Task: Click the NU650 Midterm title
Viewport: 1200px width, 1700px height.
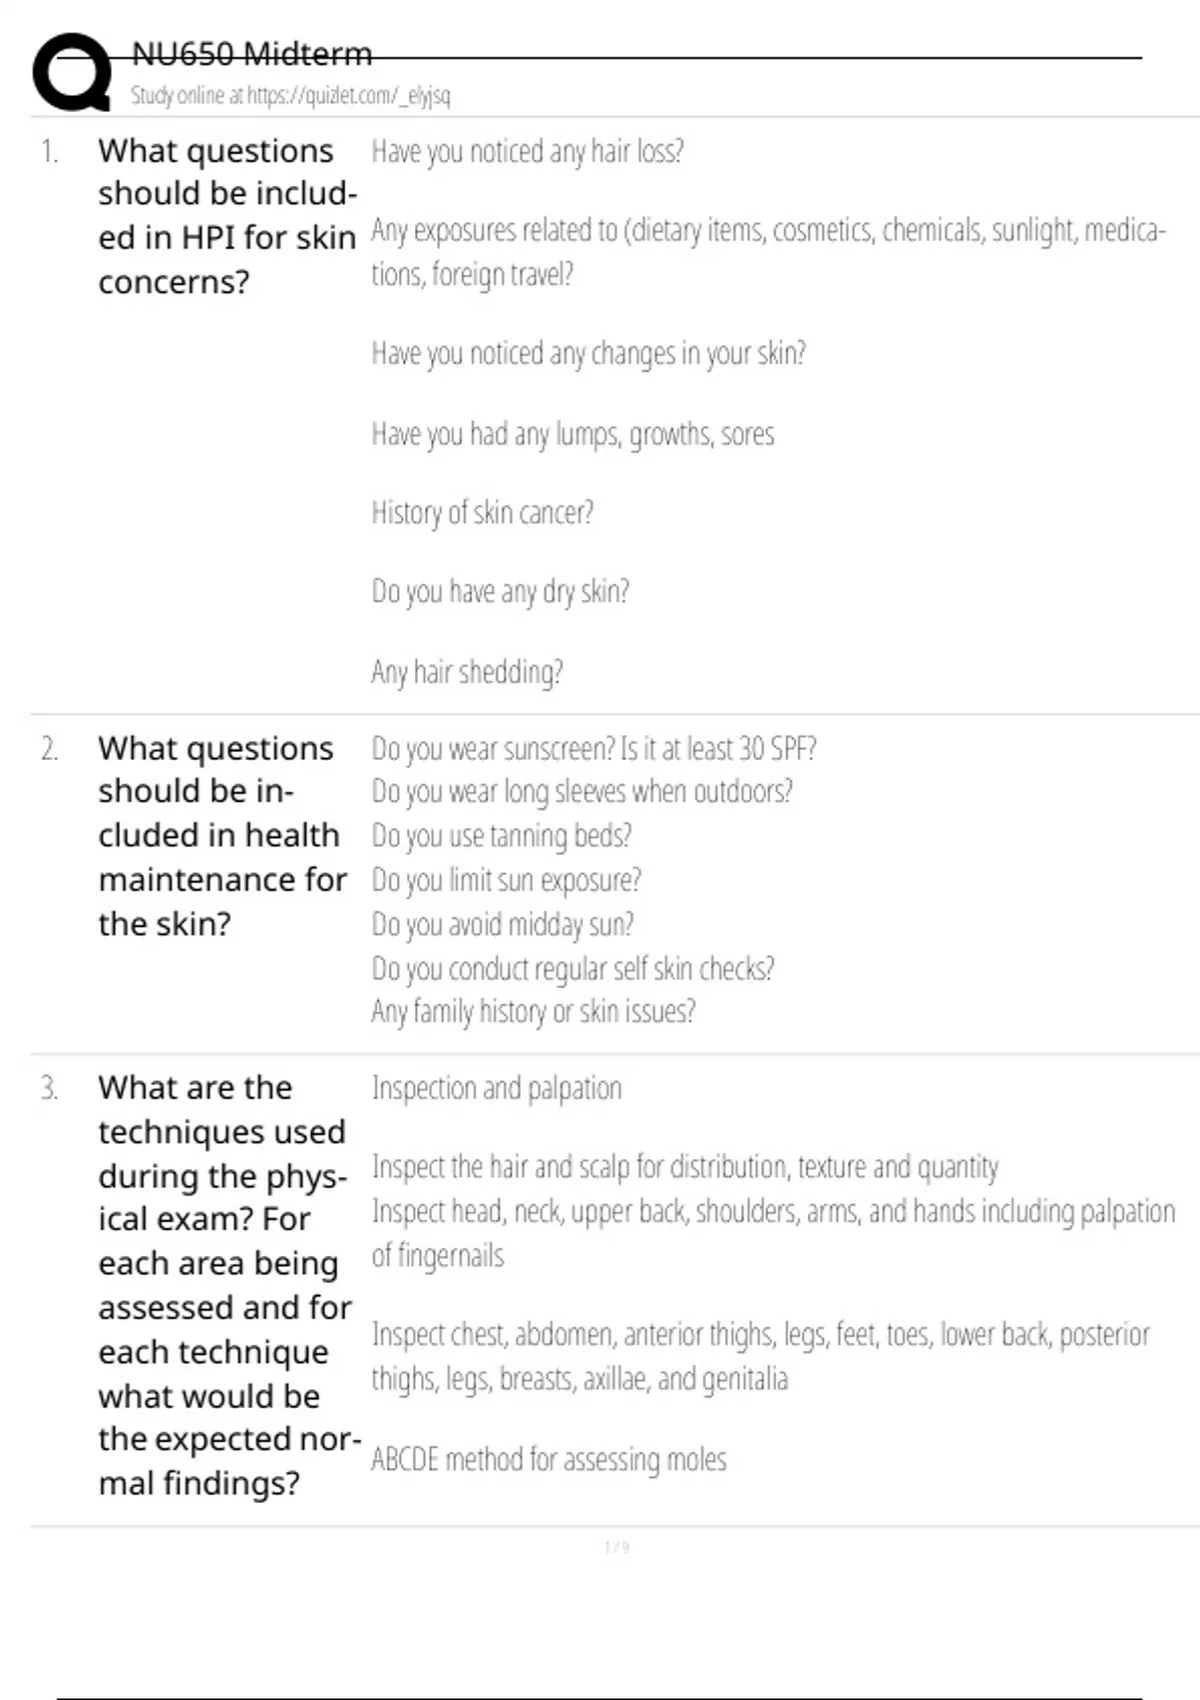Action: [x=252, y=53]
